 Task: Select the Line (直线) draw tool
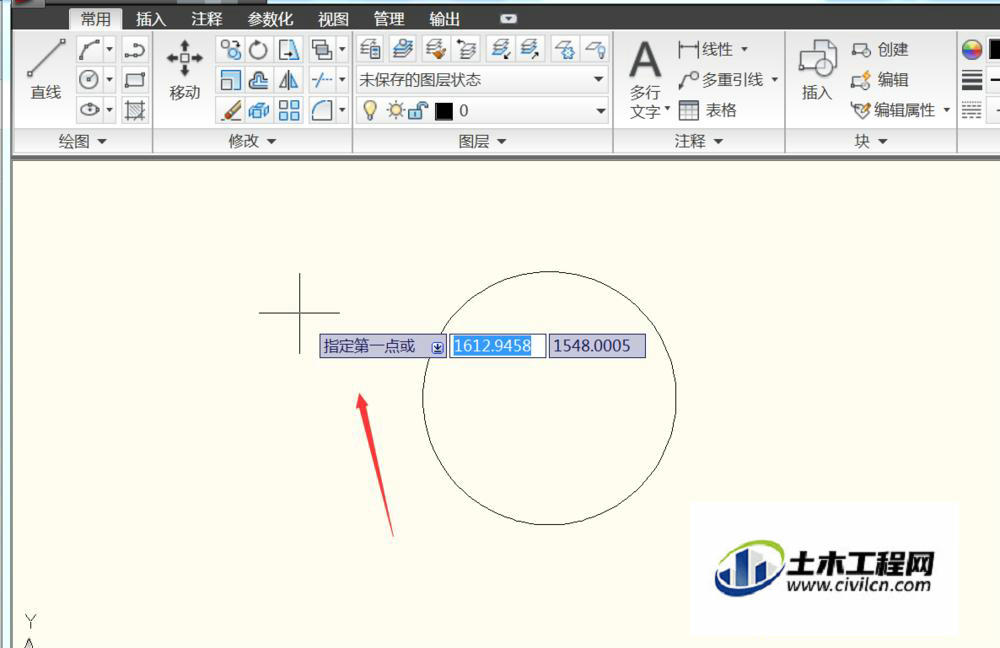pos(46,69)
